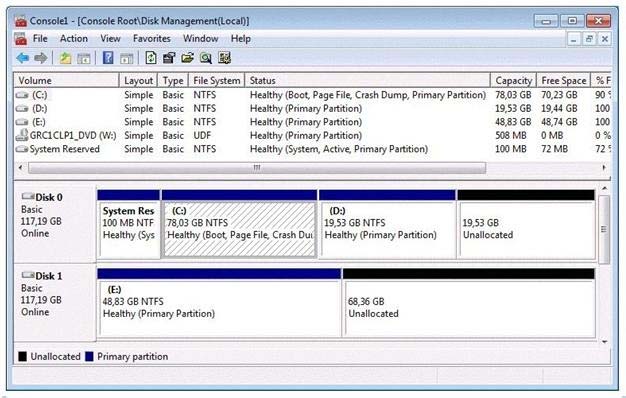Click right arrow of horizontal scrollbar
The height and width of the screenshot is (398, 626).
[604, 168]
